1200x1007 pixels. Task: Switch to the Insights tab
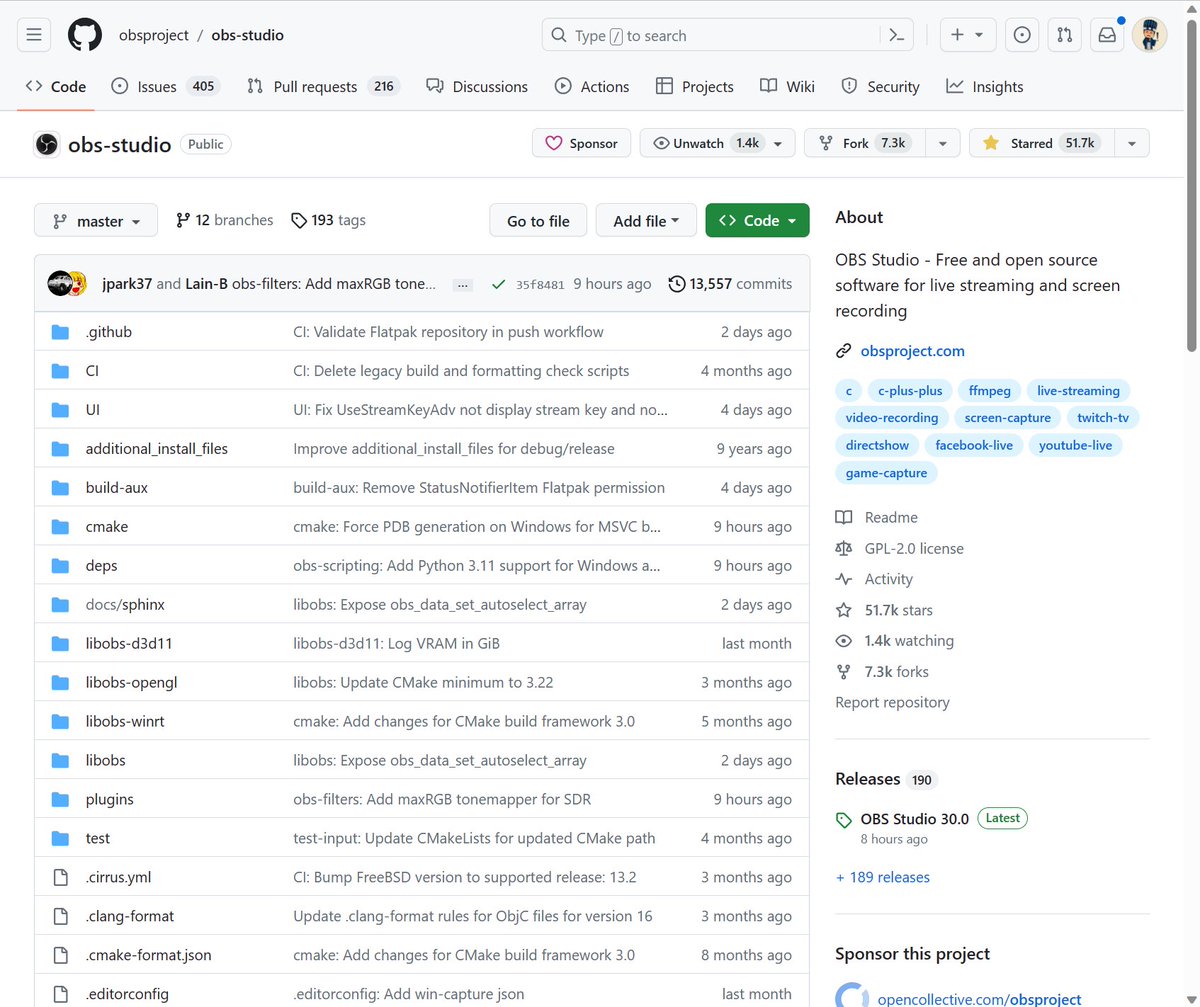985,87
